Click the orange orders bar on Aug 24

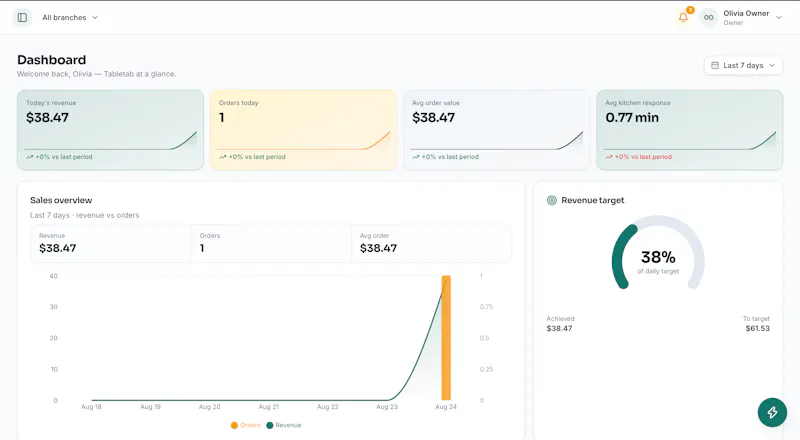446,338
